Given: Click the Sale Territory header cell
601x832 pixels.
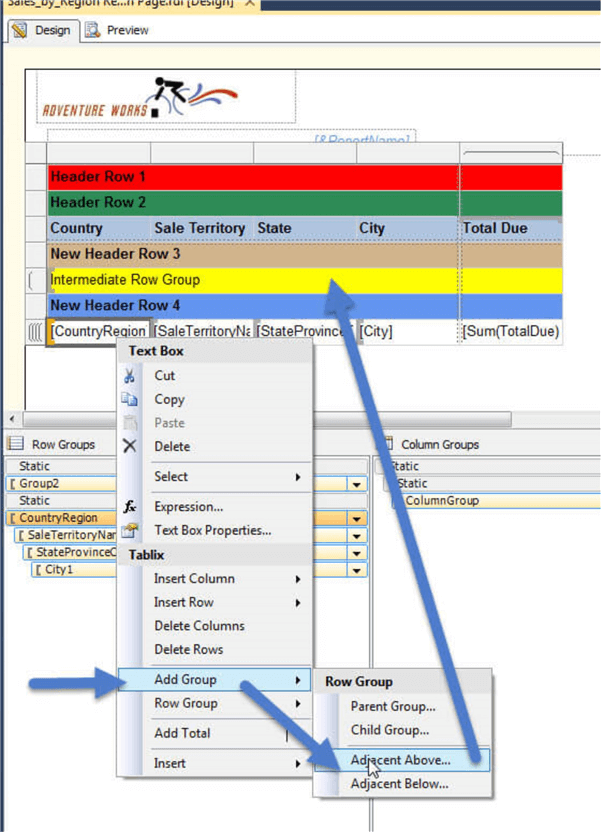Looking at the screenshot, I should click(202, 228).
